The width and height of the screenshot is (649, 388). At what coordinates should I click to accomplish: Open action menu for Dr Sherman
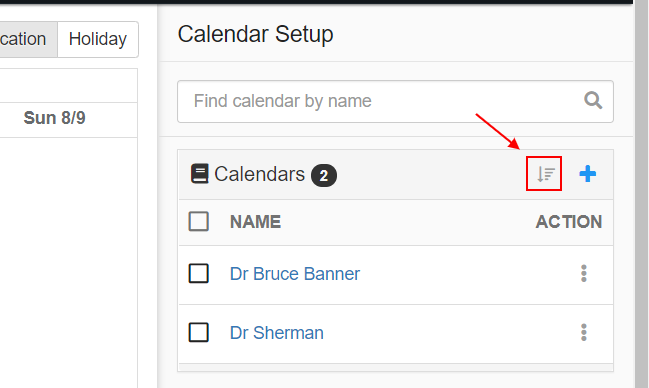(x=584, y=333)
